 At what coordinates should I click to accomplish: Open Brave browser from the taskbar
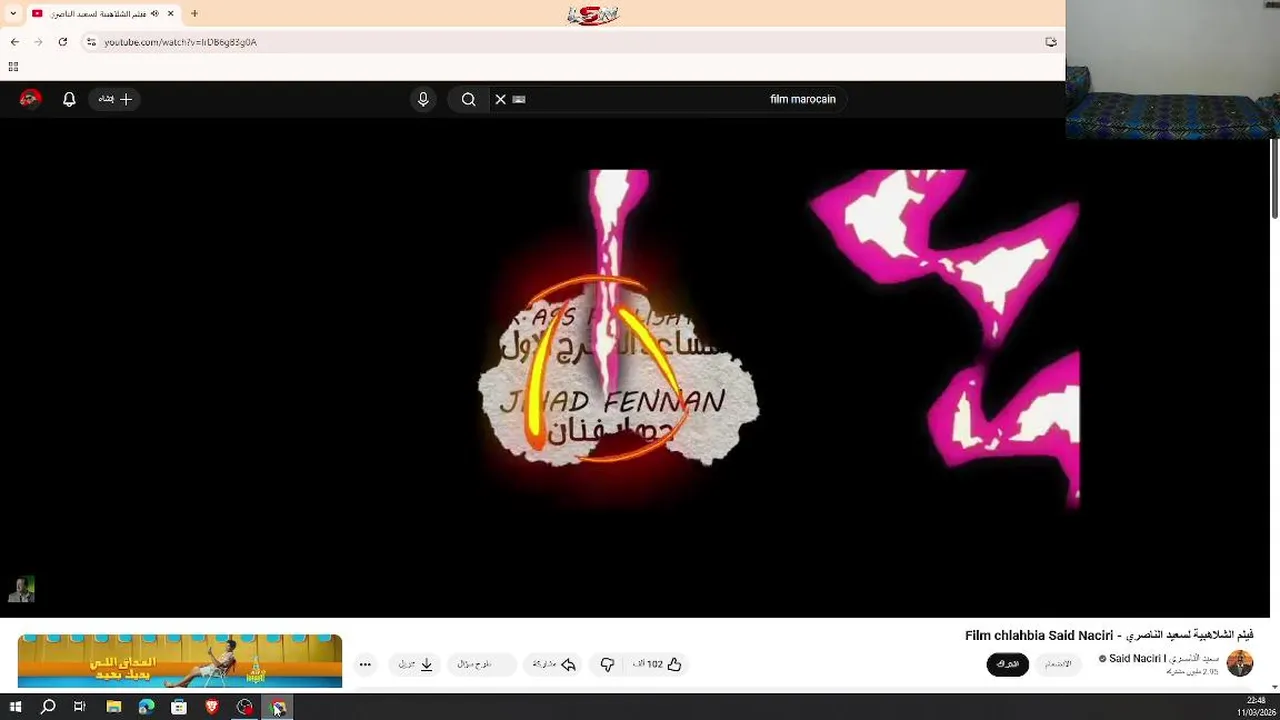(212, 707)
